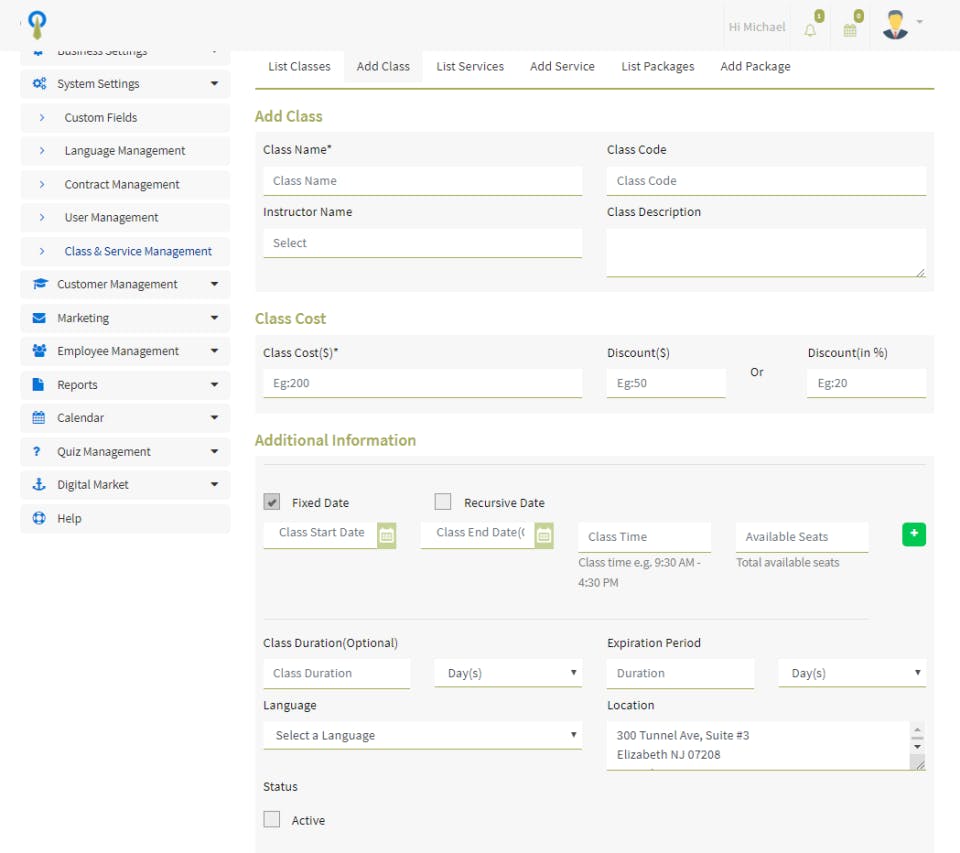Open the Add Package tab

[x=755, y=66]
